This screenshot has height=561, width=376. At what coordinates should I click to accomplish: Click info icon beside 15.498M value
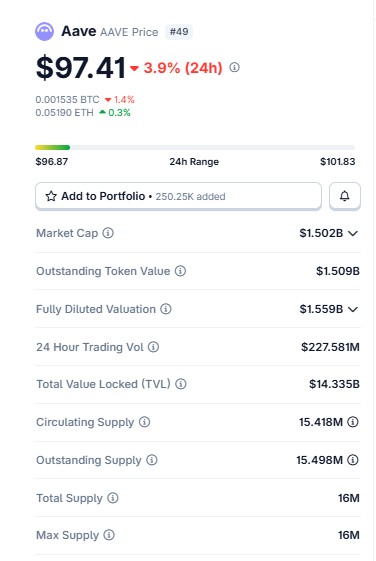[x=353, y=460]
